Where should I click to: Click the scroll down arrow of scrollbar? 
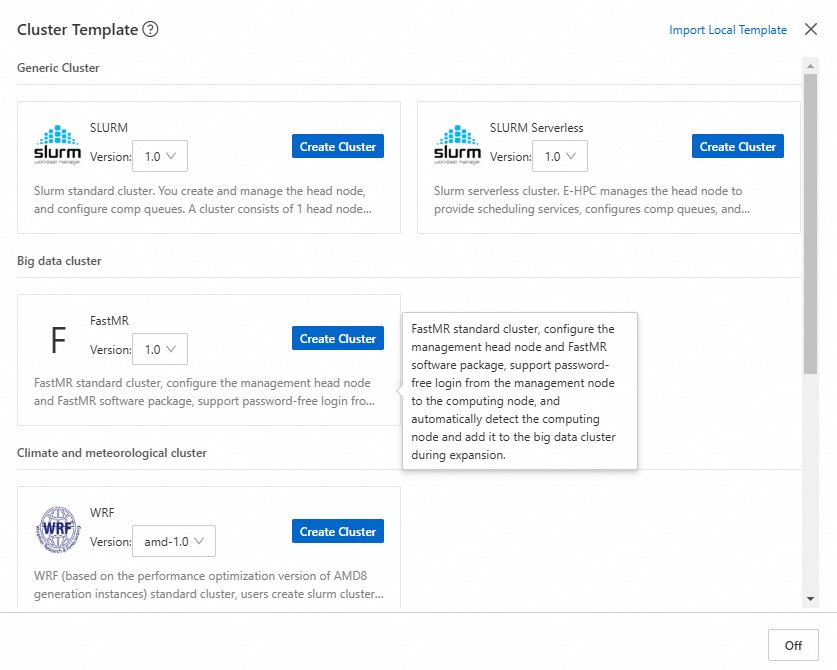click(x=810, y=598)
